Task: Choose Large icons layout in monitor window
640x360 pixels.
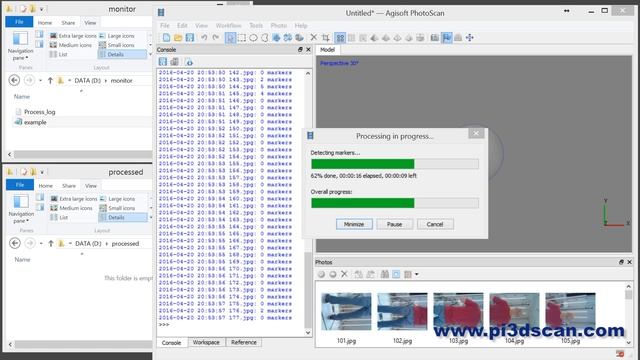Action: coord(117,36)
